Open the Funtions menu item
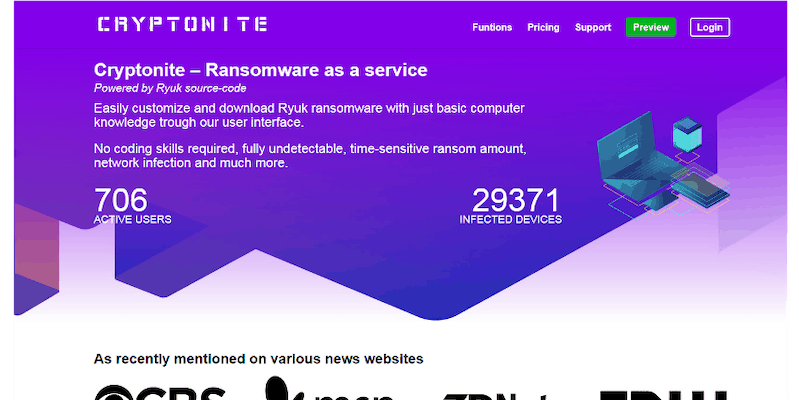This screenshot has height=400, width=799. tap(492, 28)
